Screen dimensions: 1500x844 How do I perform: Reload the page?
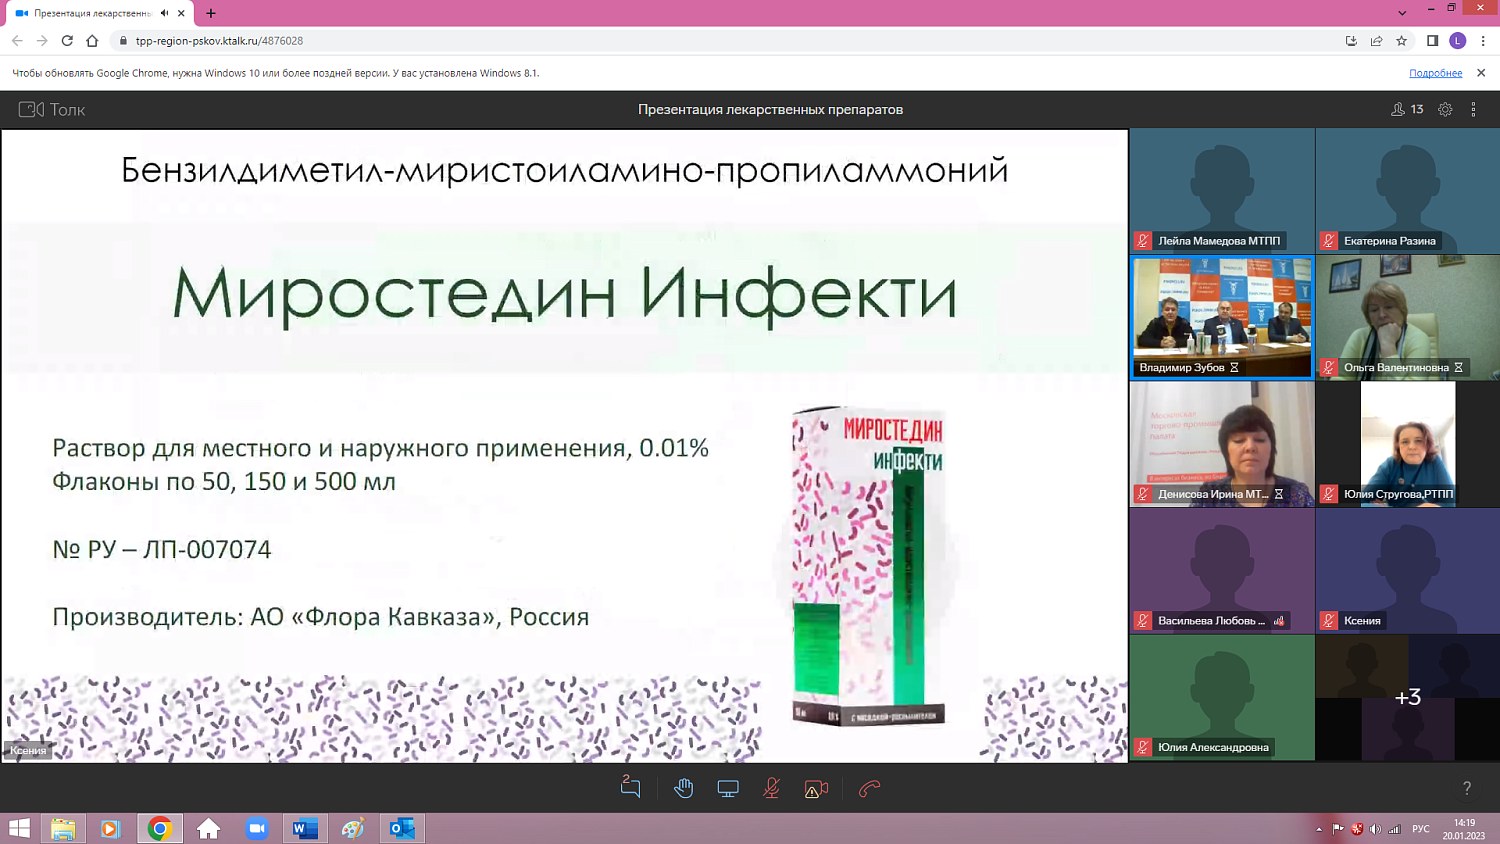(x=67, y=41)
